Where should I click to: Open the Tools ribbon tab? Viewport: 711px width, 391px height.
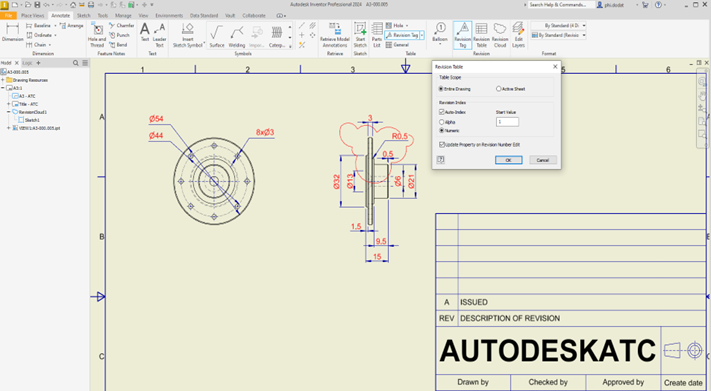pyautogui.click(x=103, y=15)
